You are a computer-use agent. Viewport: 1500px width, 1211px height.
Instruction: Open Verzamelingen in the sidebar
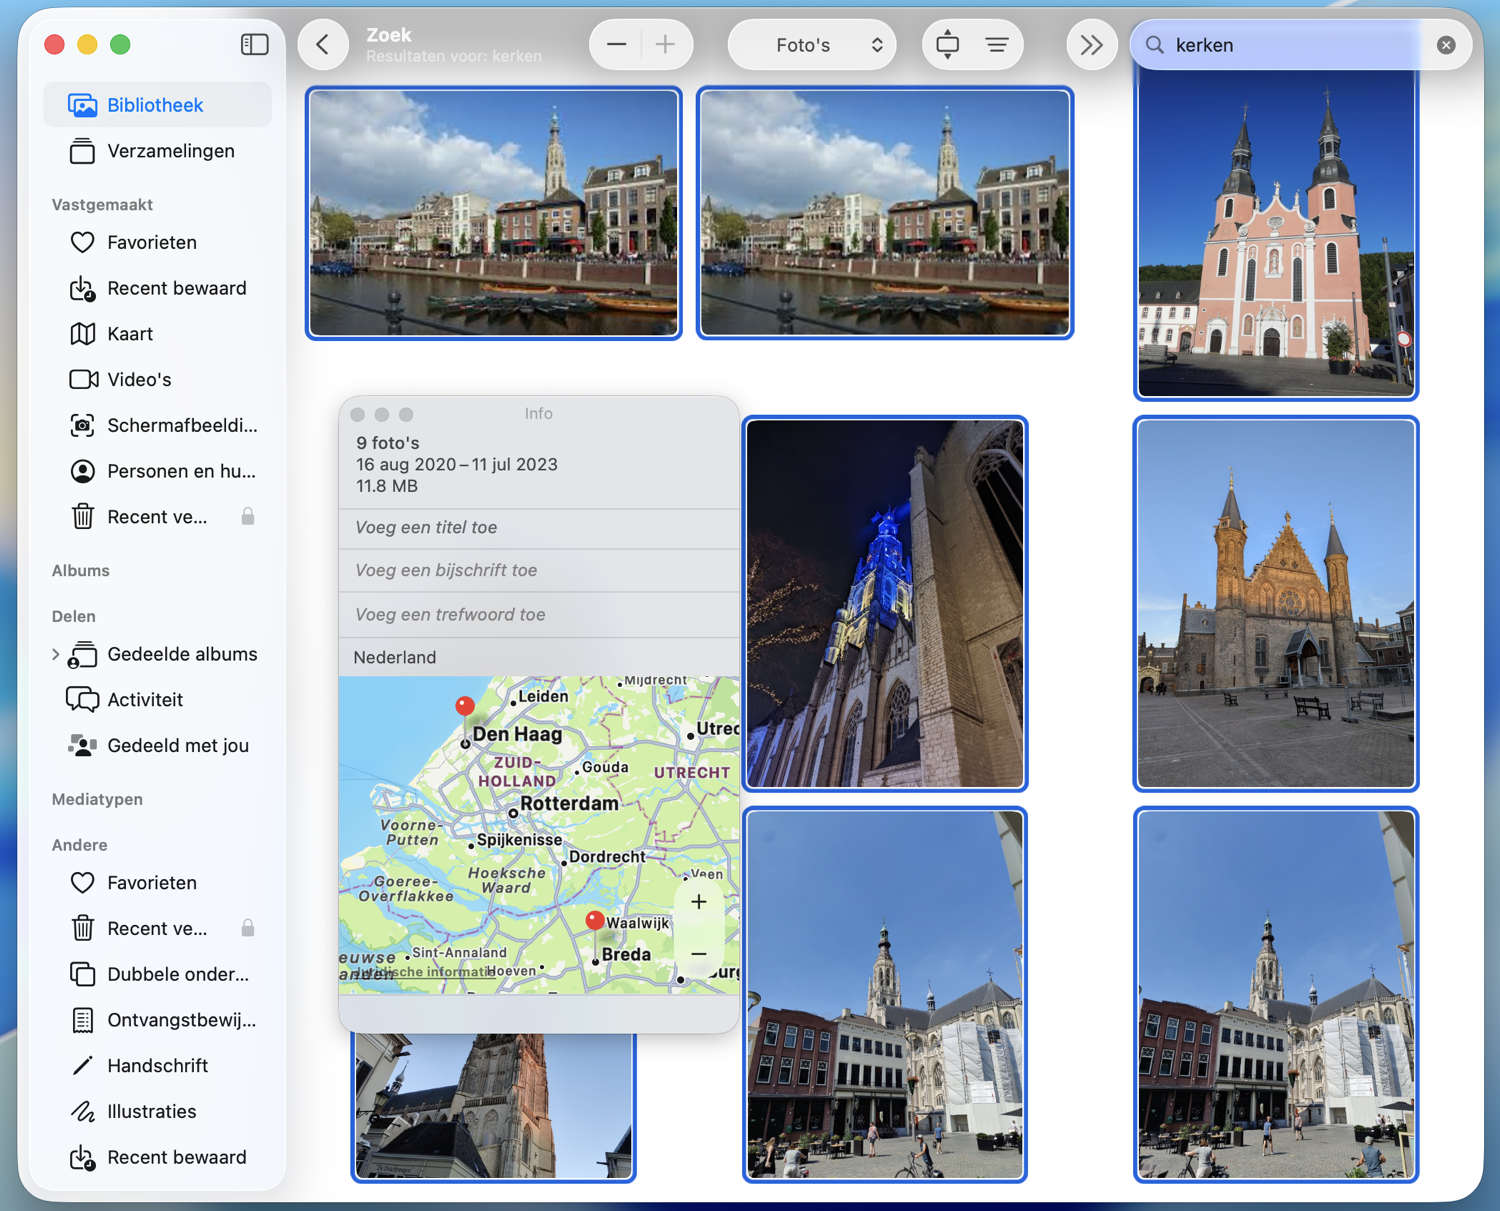[x=170, y=151]
